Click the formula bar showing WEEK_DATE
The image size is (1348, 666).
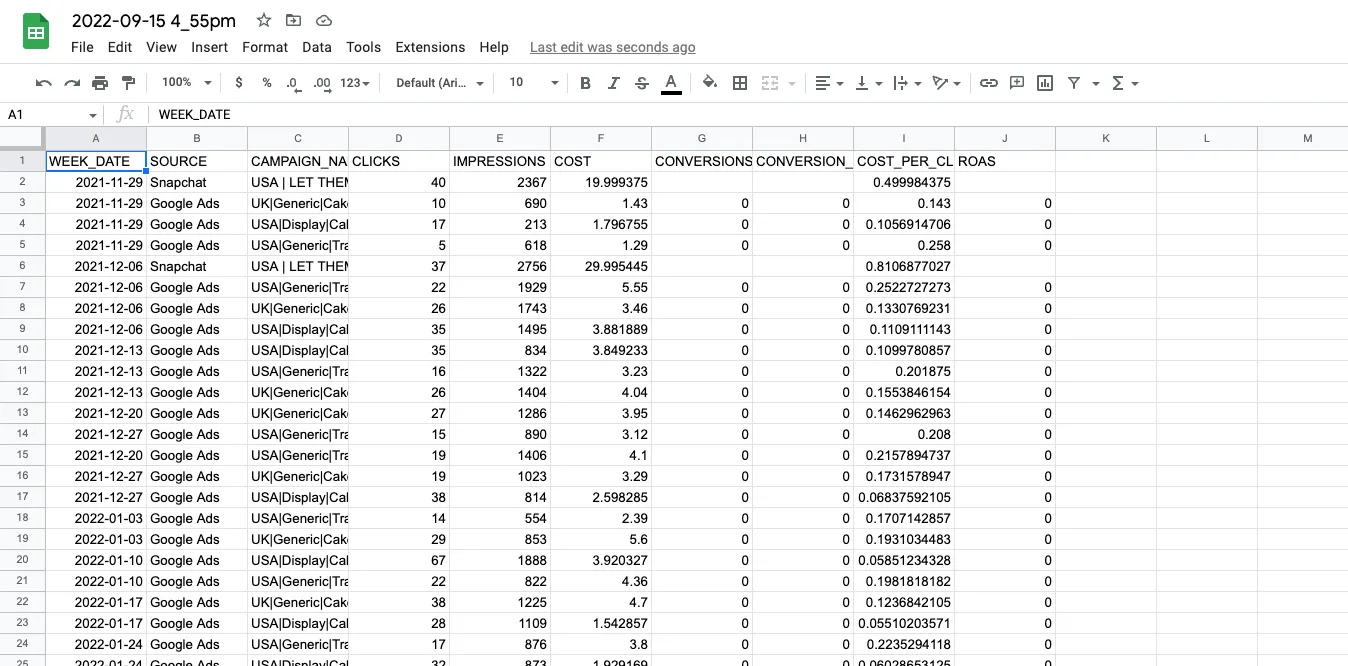pos(750,115)
